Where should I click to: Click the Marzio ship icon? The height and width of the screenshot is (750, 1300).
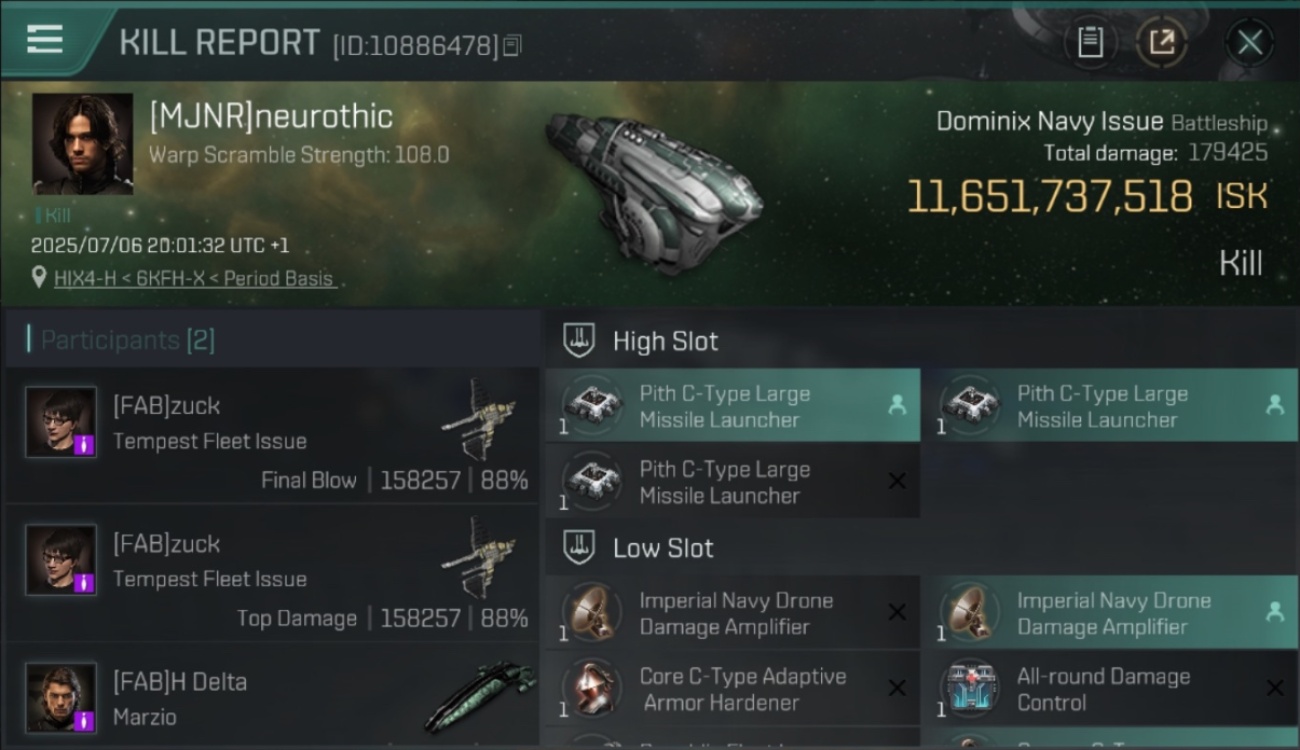pyautogui.click(x=479, y=695)
